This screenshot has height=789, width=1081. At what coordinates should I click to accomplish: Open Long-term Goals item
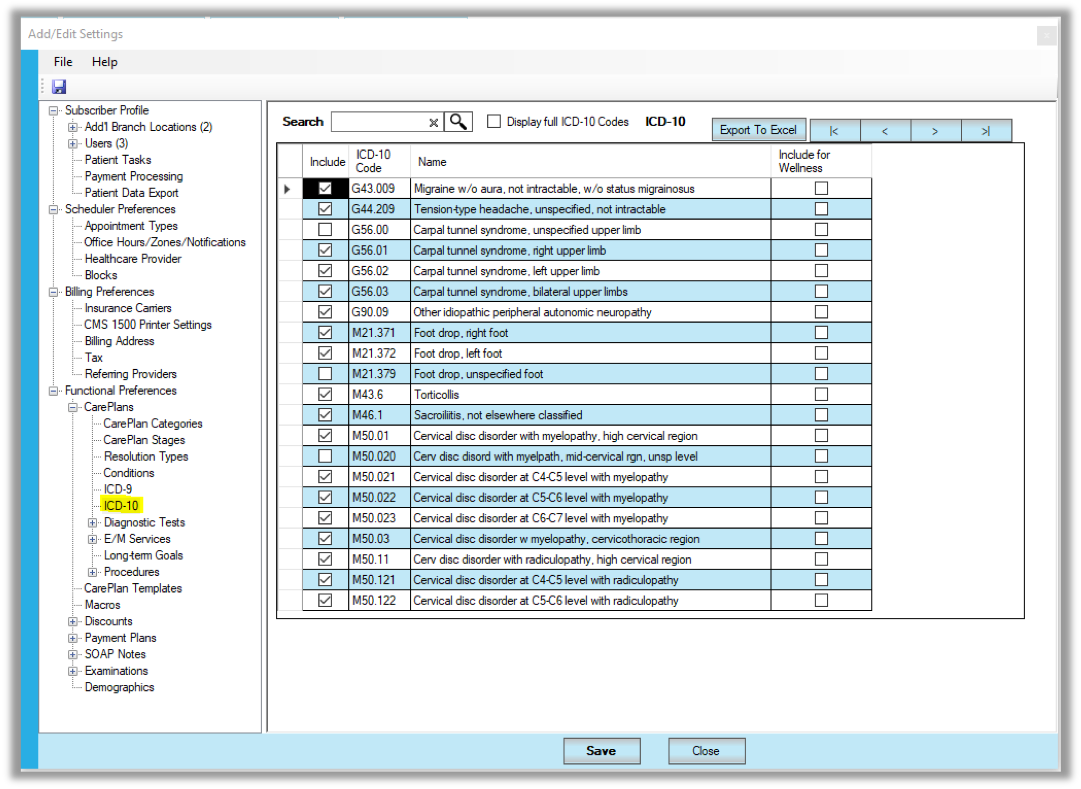tap(143, 556)
